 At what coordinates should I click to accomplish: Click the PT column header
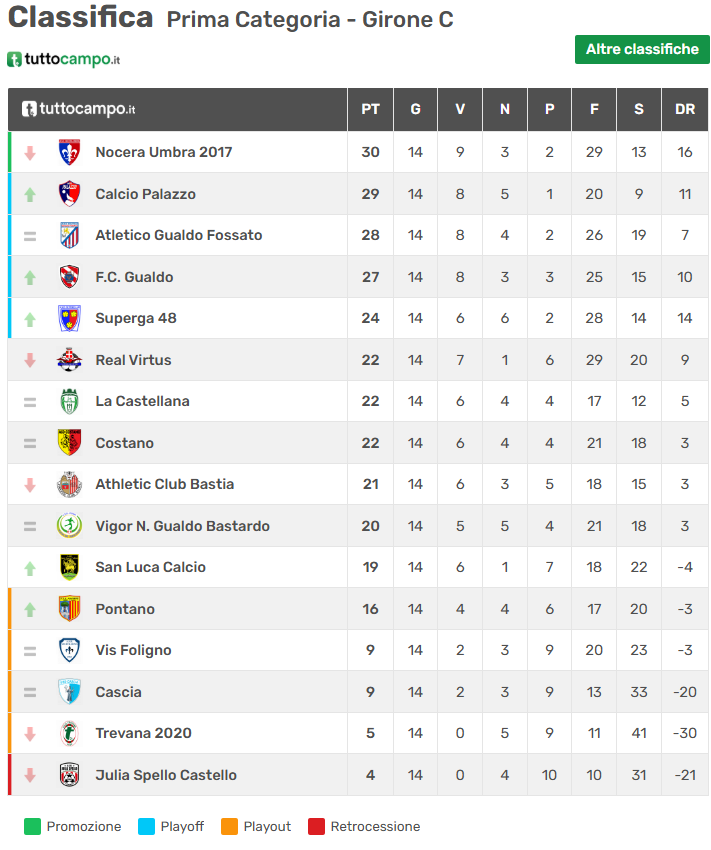[370, 109]
